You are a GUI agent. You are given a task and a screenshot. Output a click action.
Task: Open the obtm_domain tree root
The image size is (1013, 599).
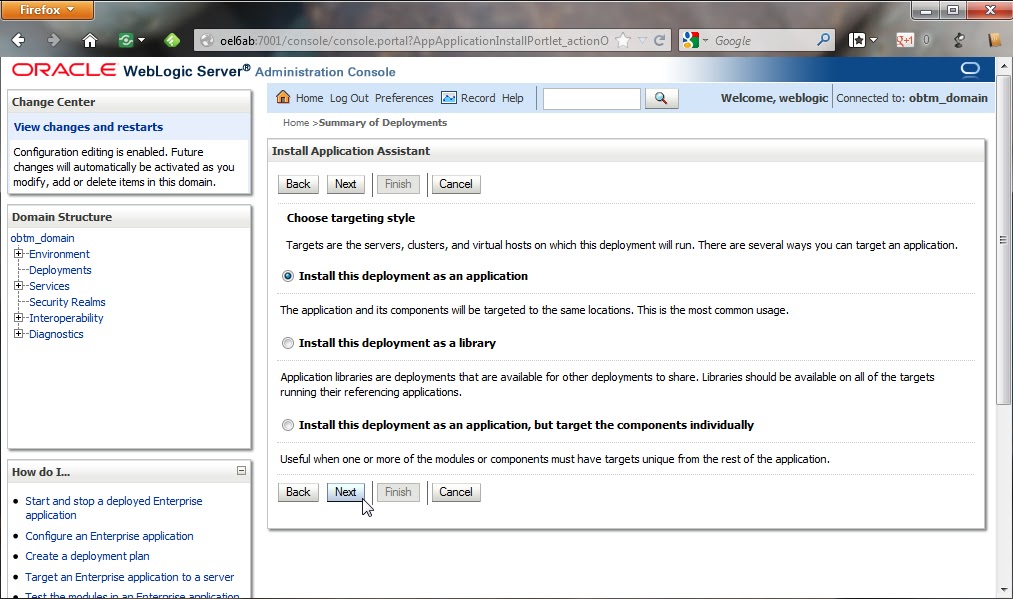(x=43, y=238)
